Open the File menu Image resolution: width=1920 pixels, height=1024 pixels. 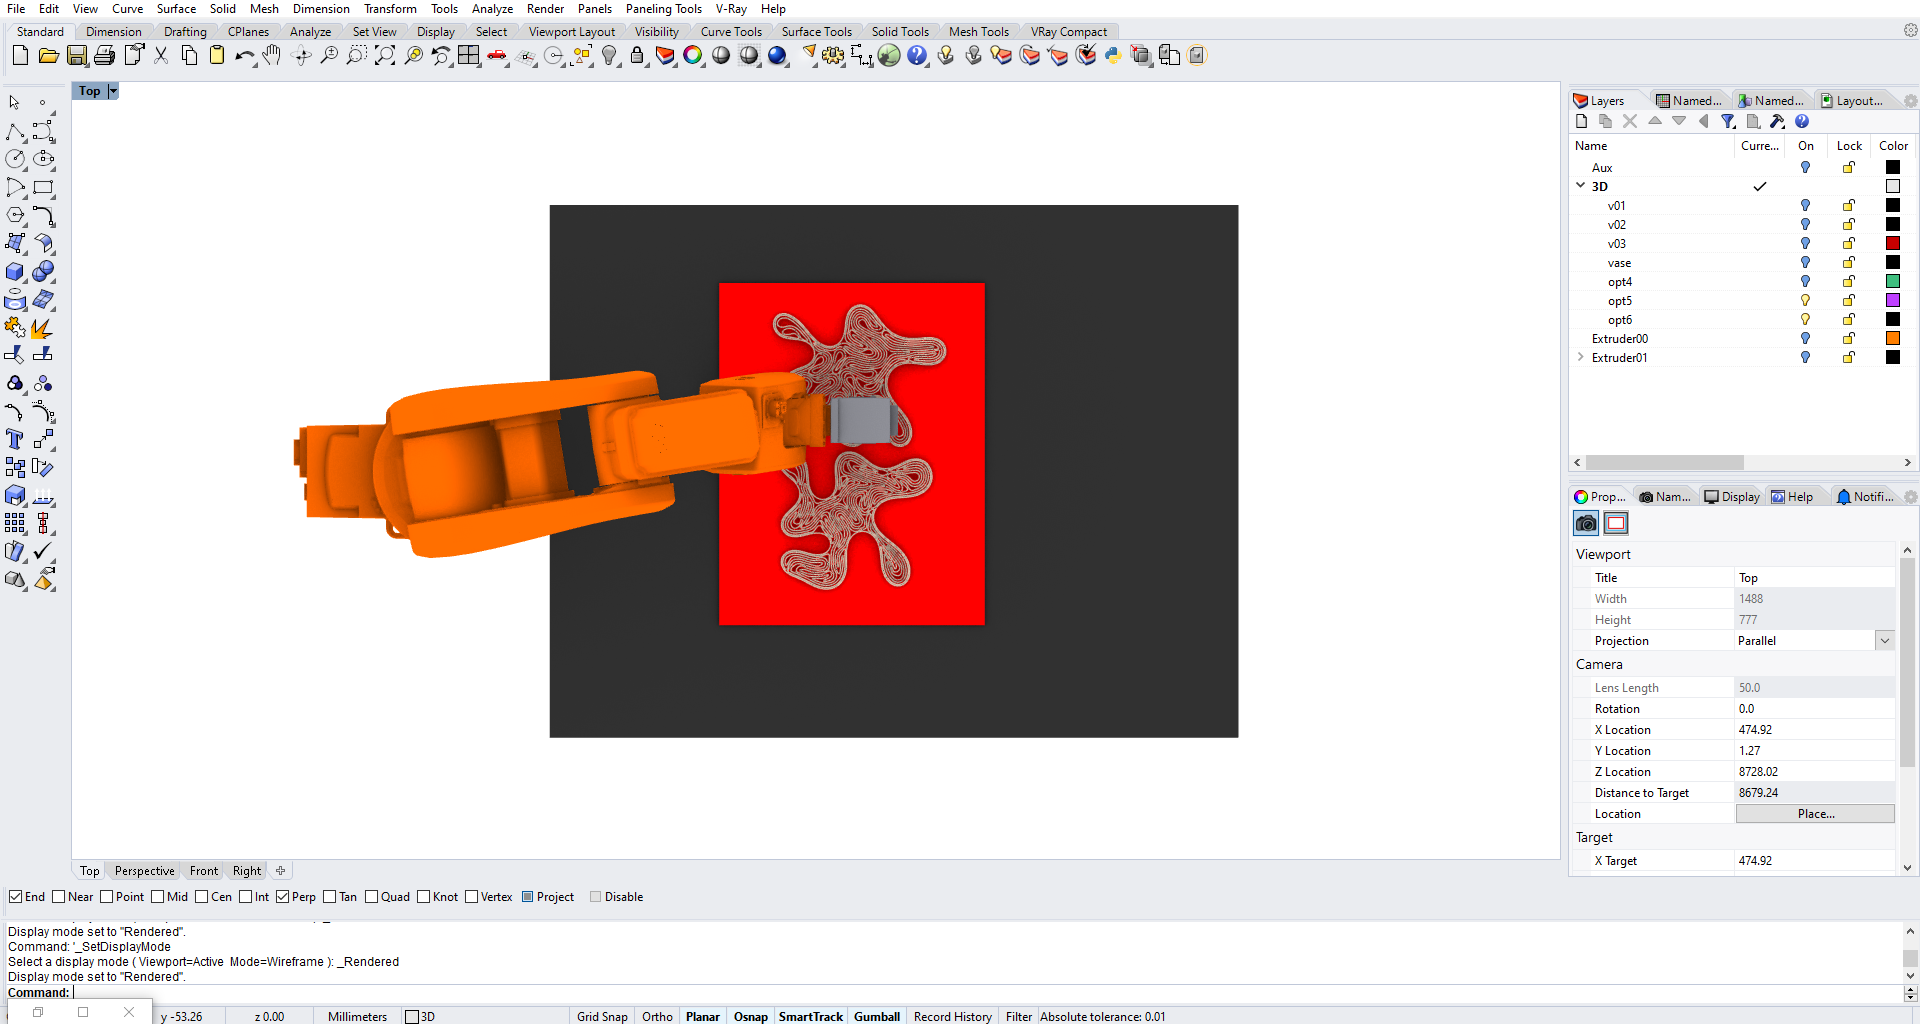[x=16, y=9]
